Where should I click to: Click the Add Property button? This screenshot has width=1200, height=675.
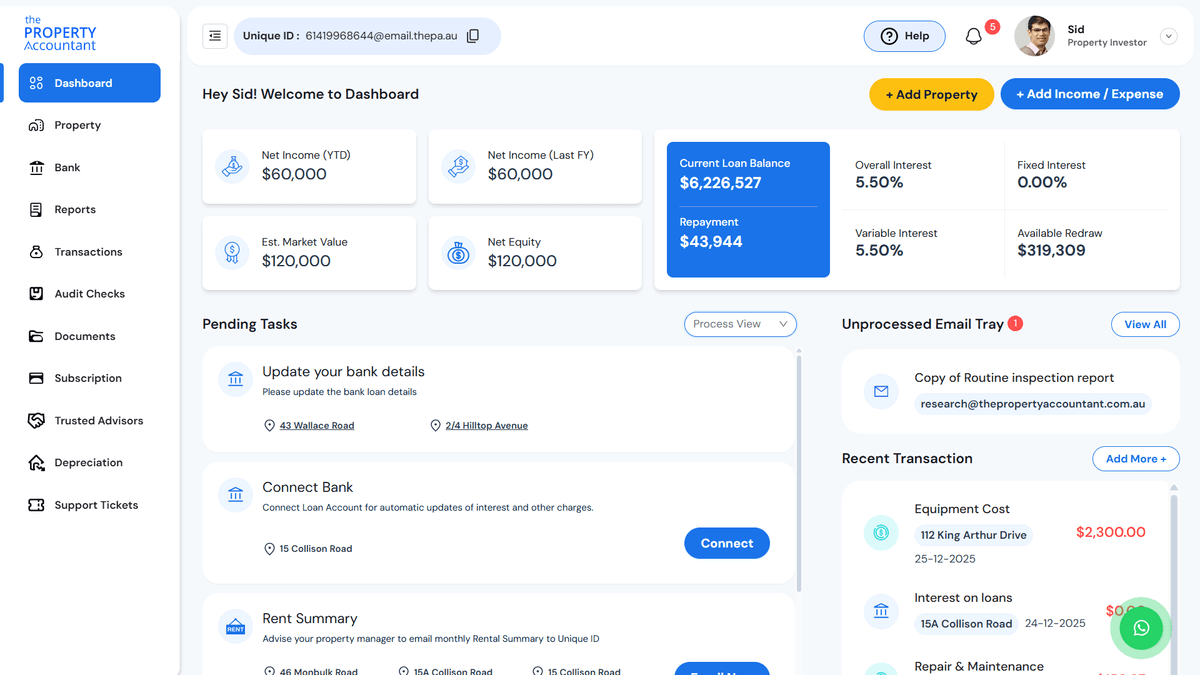click(931, 93)
